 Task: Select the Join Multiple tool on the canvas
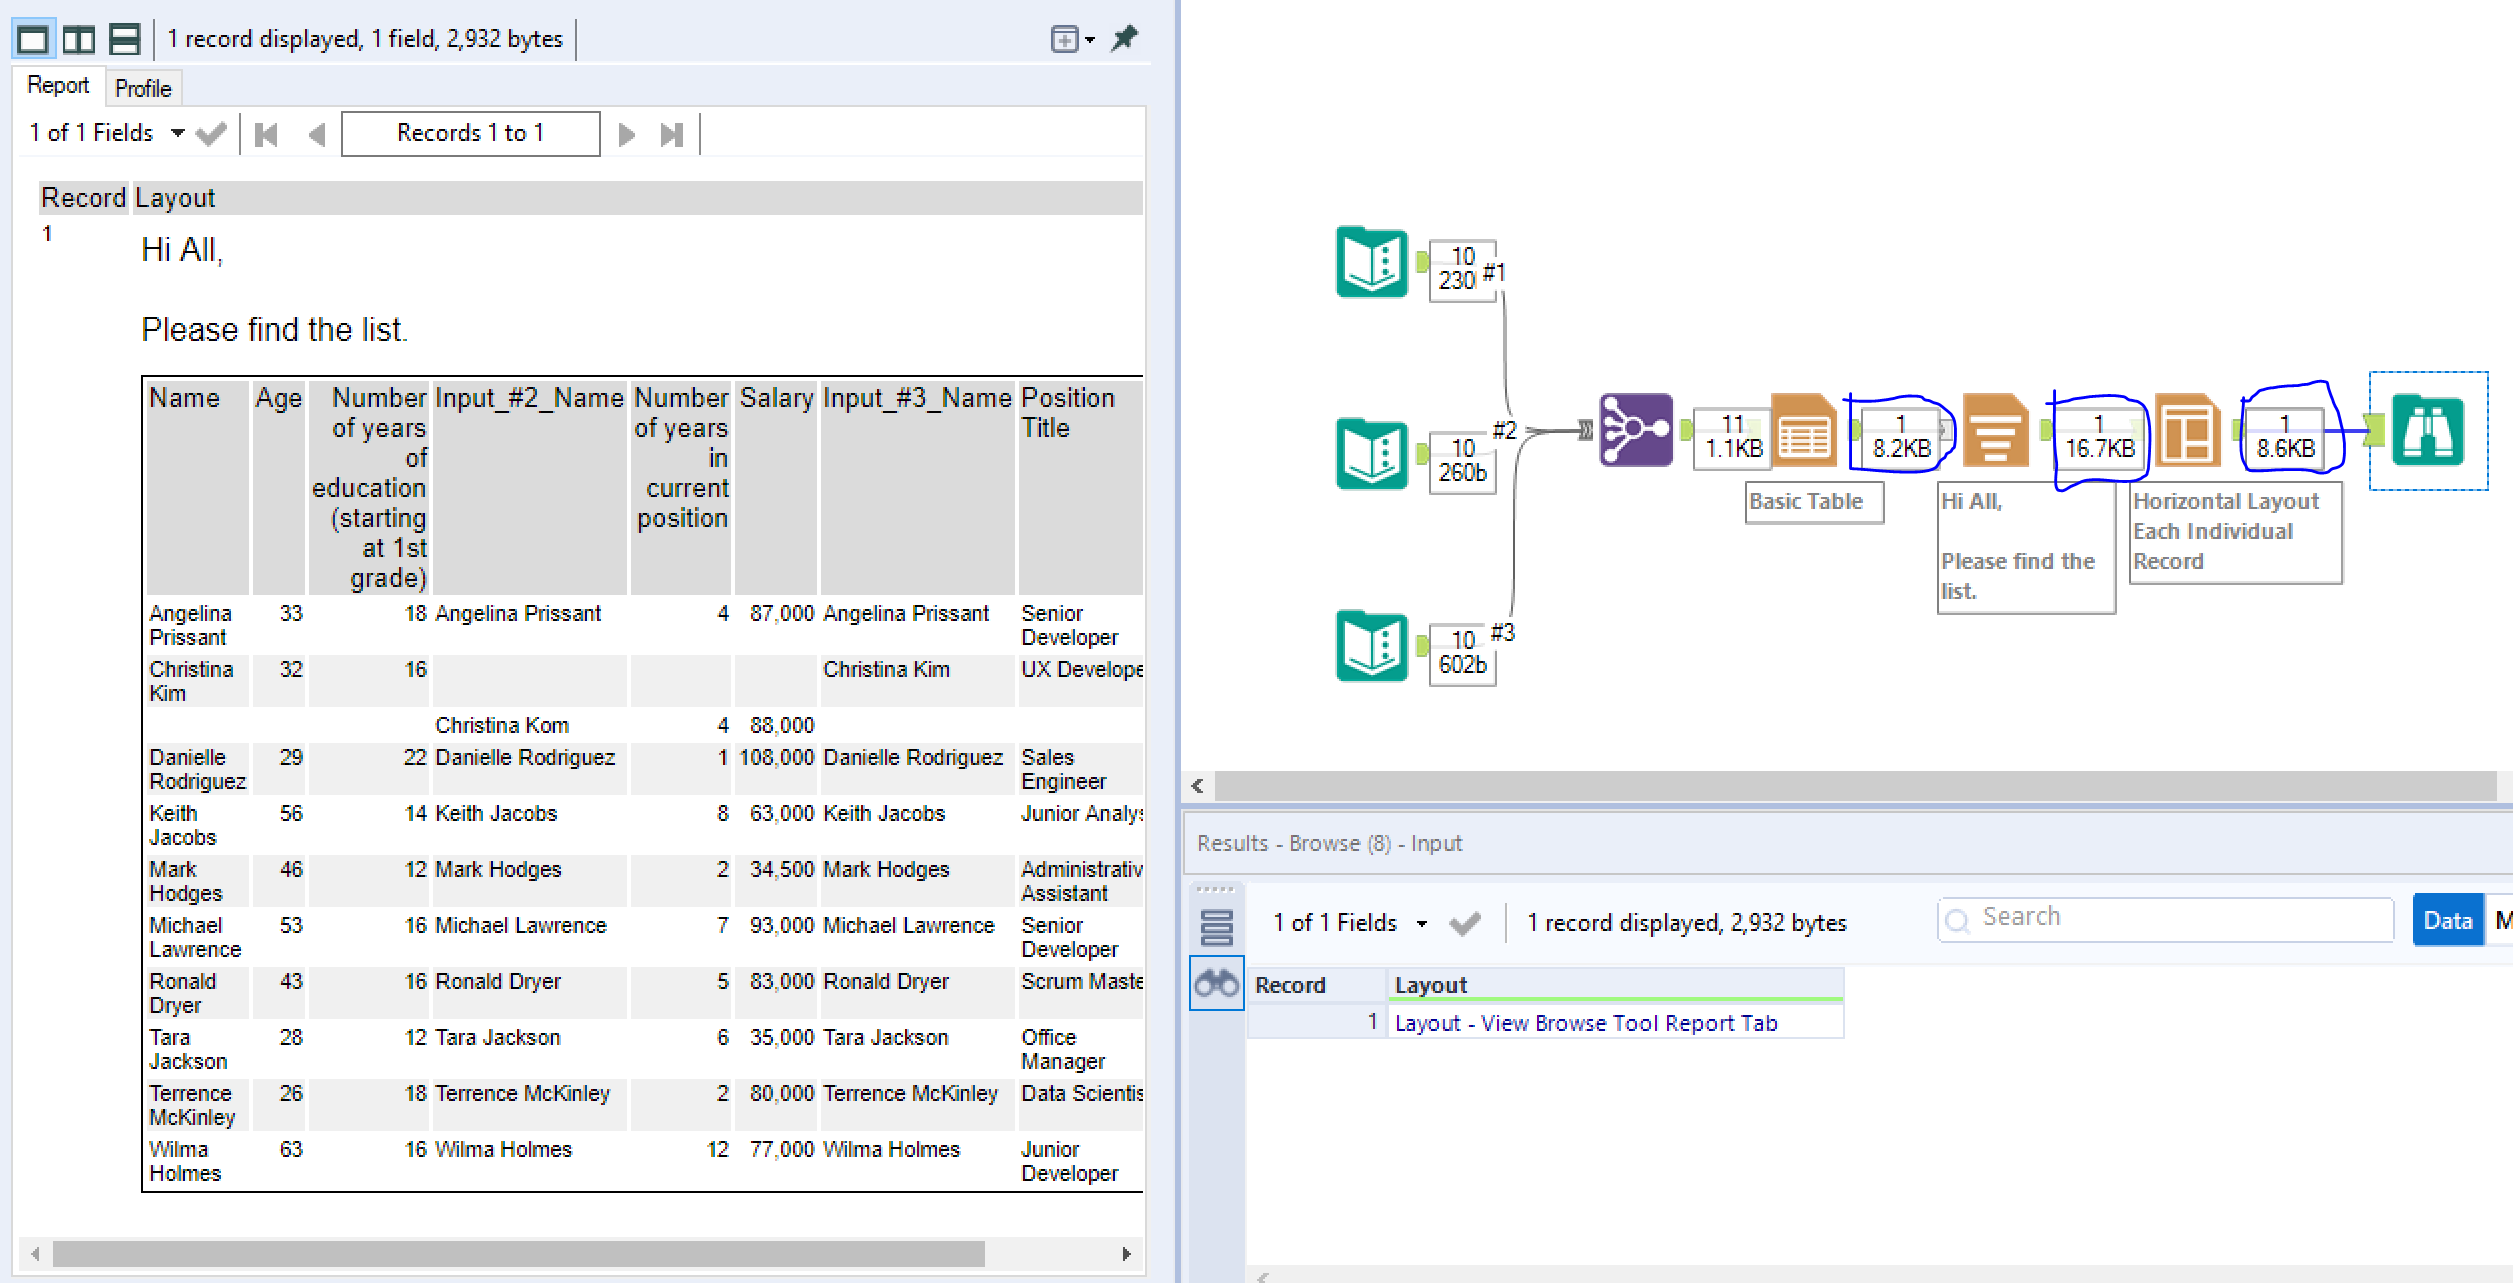point(1636,430)
